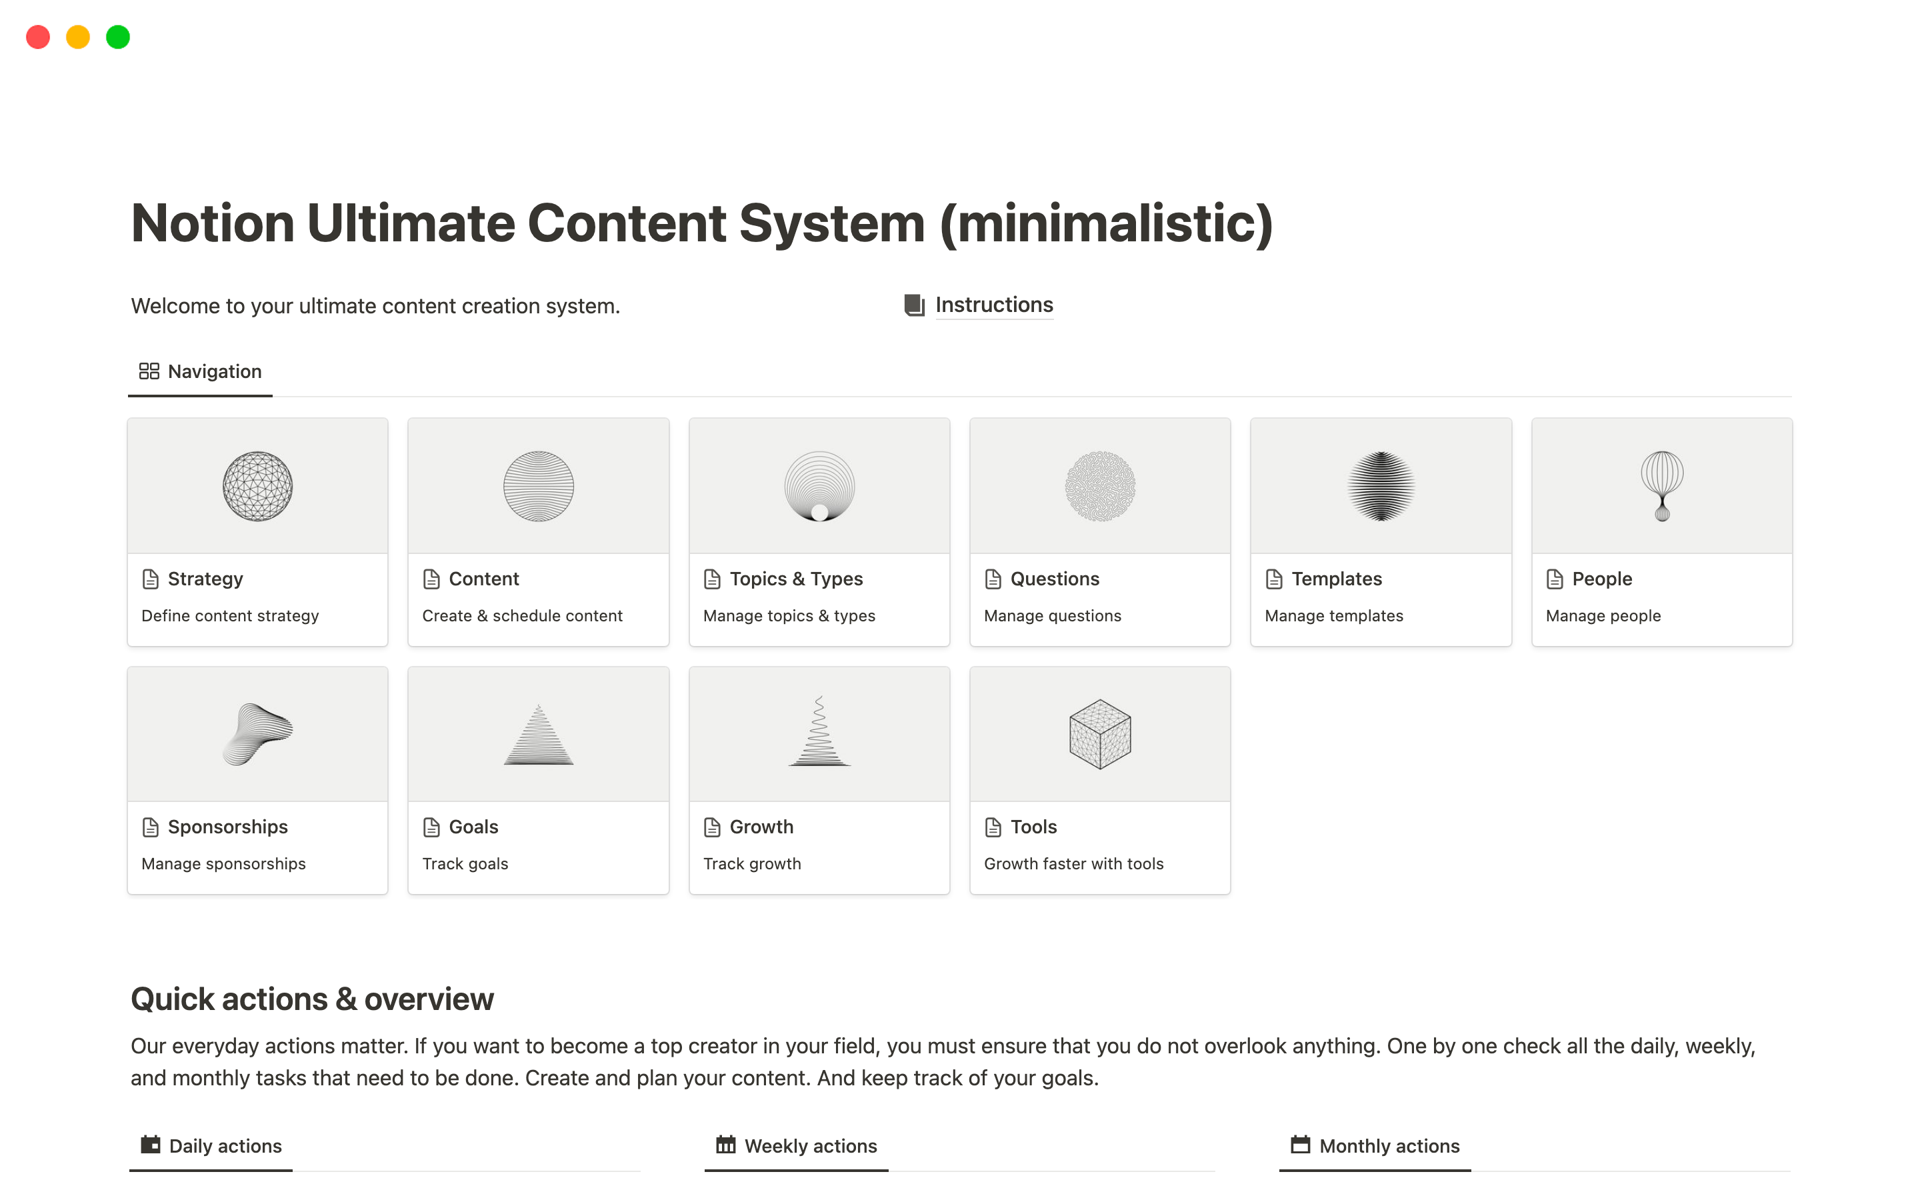Click the Templates striped sphere image
The width and height of the screenshot is (1920, 1200).
[x=1380, y=487]
